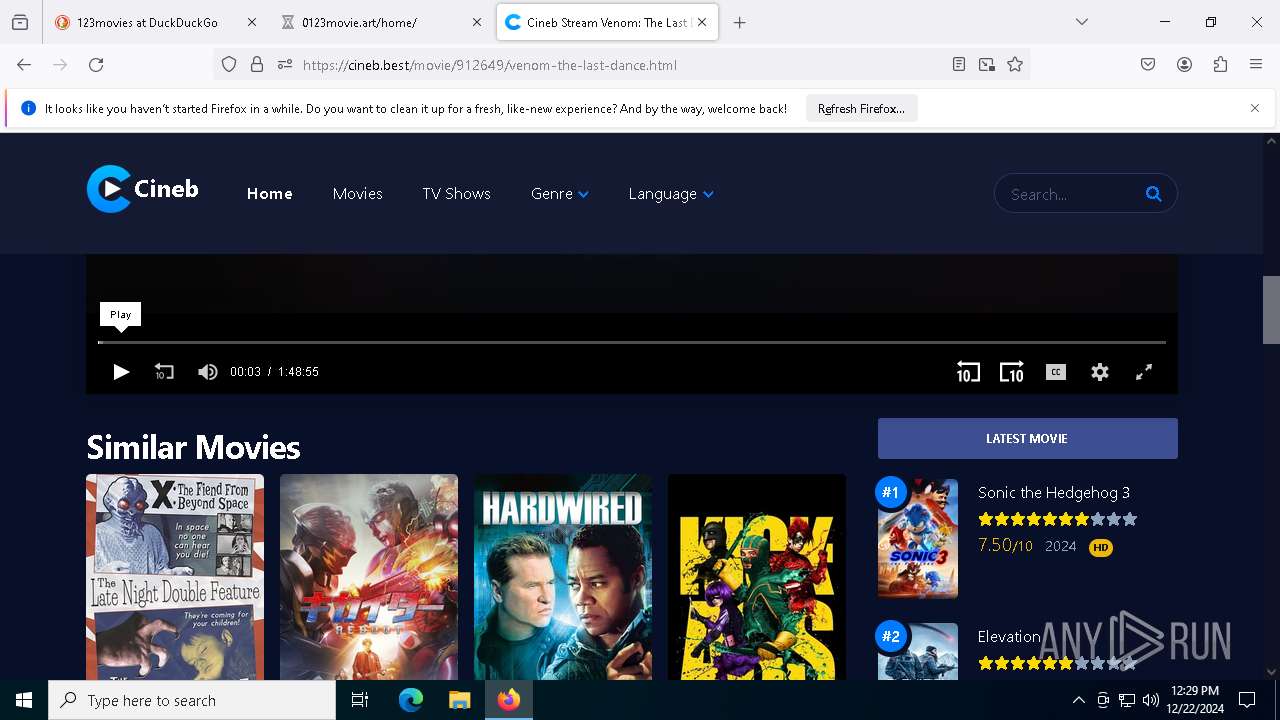Skip back 10 seconds icon at right

click(x=968, y=372)
